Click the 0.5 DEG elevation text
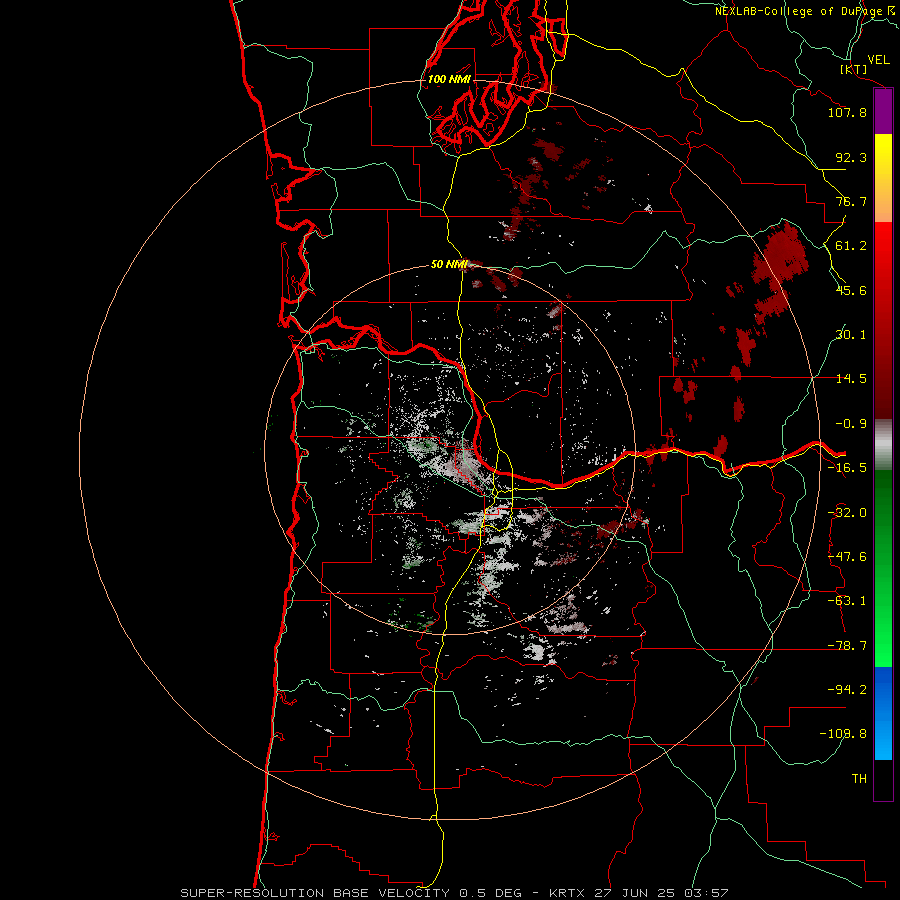This screenshot has width=900, height=900. 490,893
